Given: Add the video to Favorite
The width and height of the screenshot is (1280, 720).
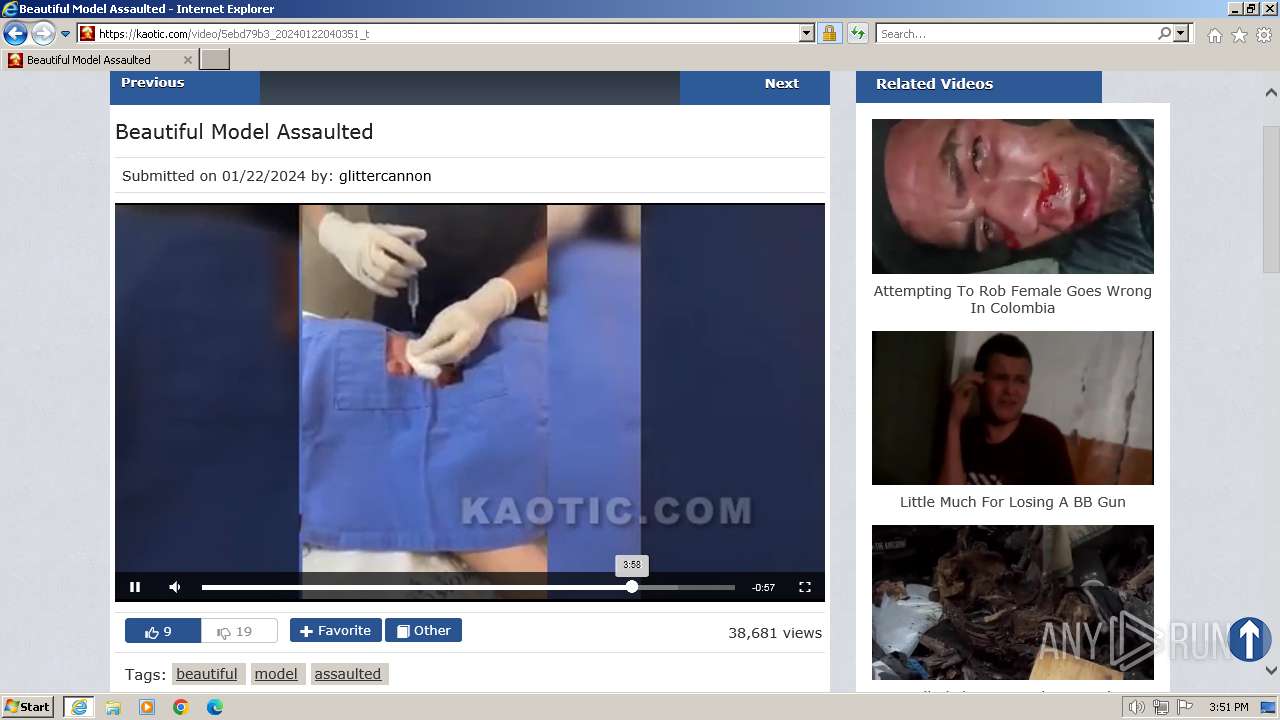Looking at the screenshot, I should click(x=336, y=630).
